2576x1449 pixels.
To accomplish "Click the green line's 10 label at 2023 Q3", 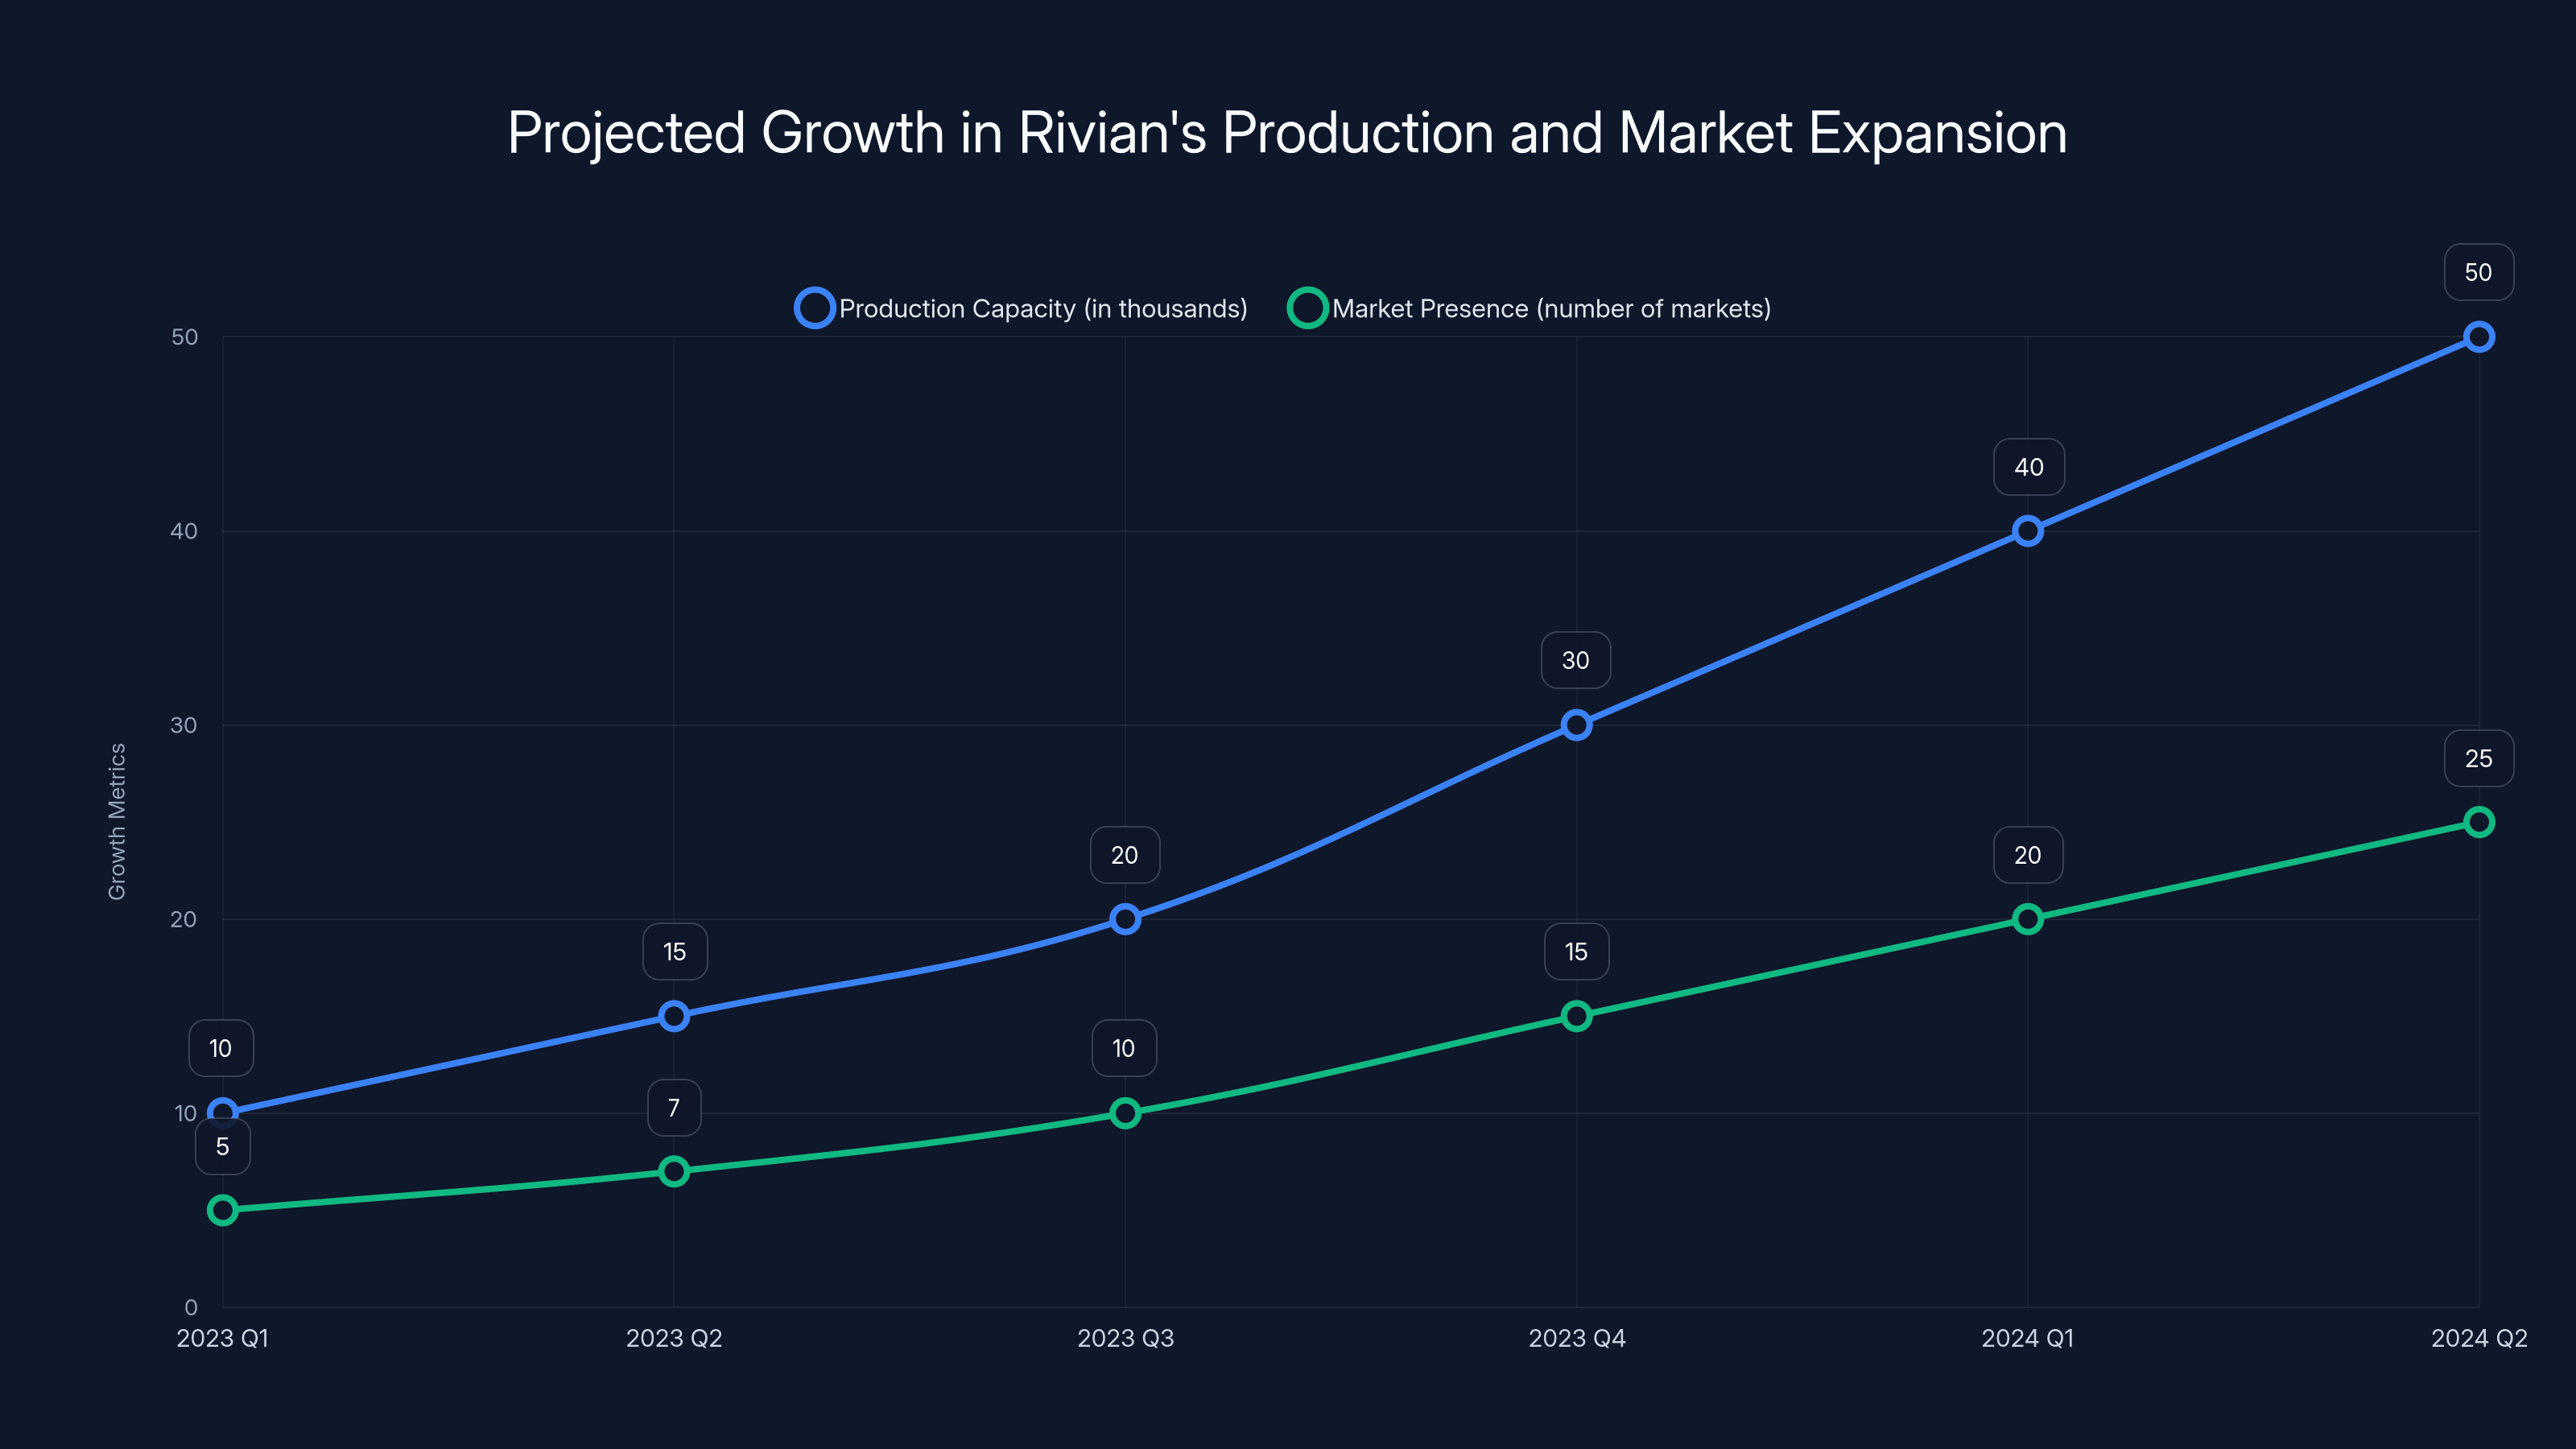I will point(1124,1048).
